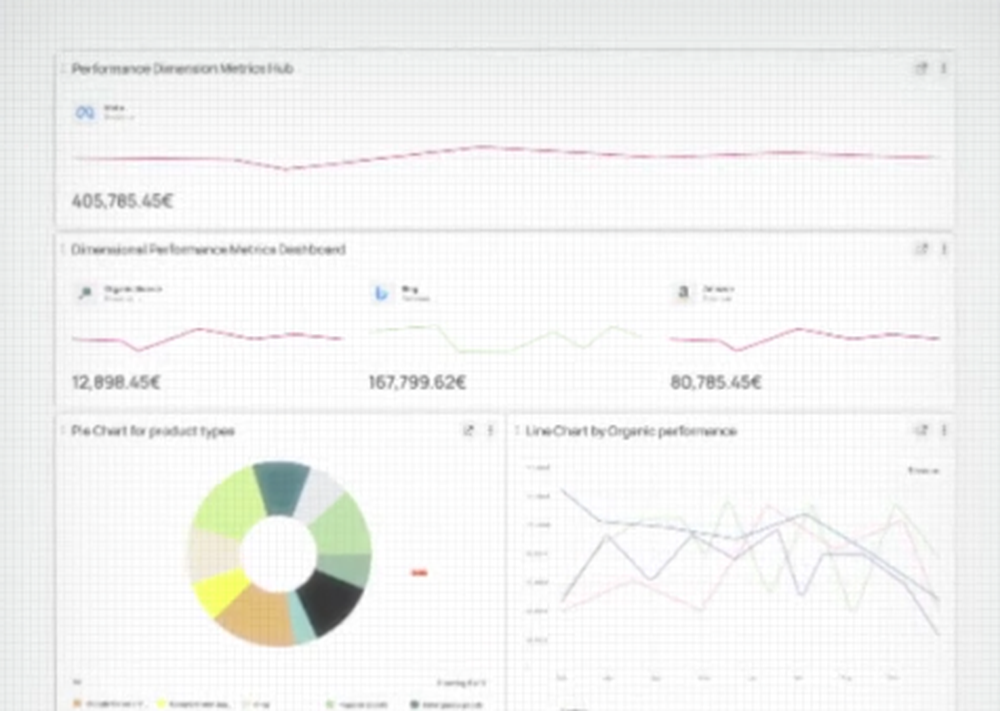1000x711 pixels.
Task: Click the drag handle beside the Pie Chart title
Action: (62, 431)
